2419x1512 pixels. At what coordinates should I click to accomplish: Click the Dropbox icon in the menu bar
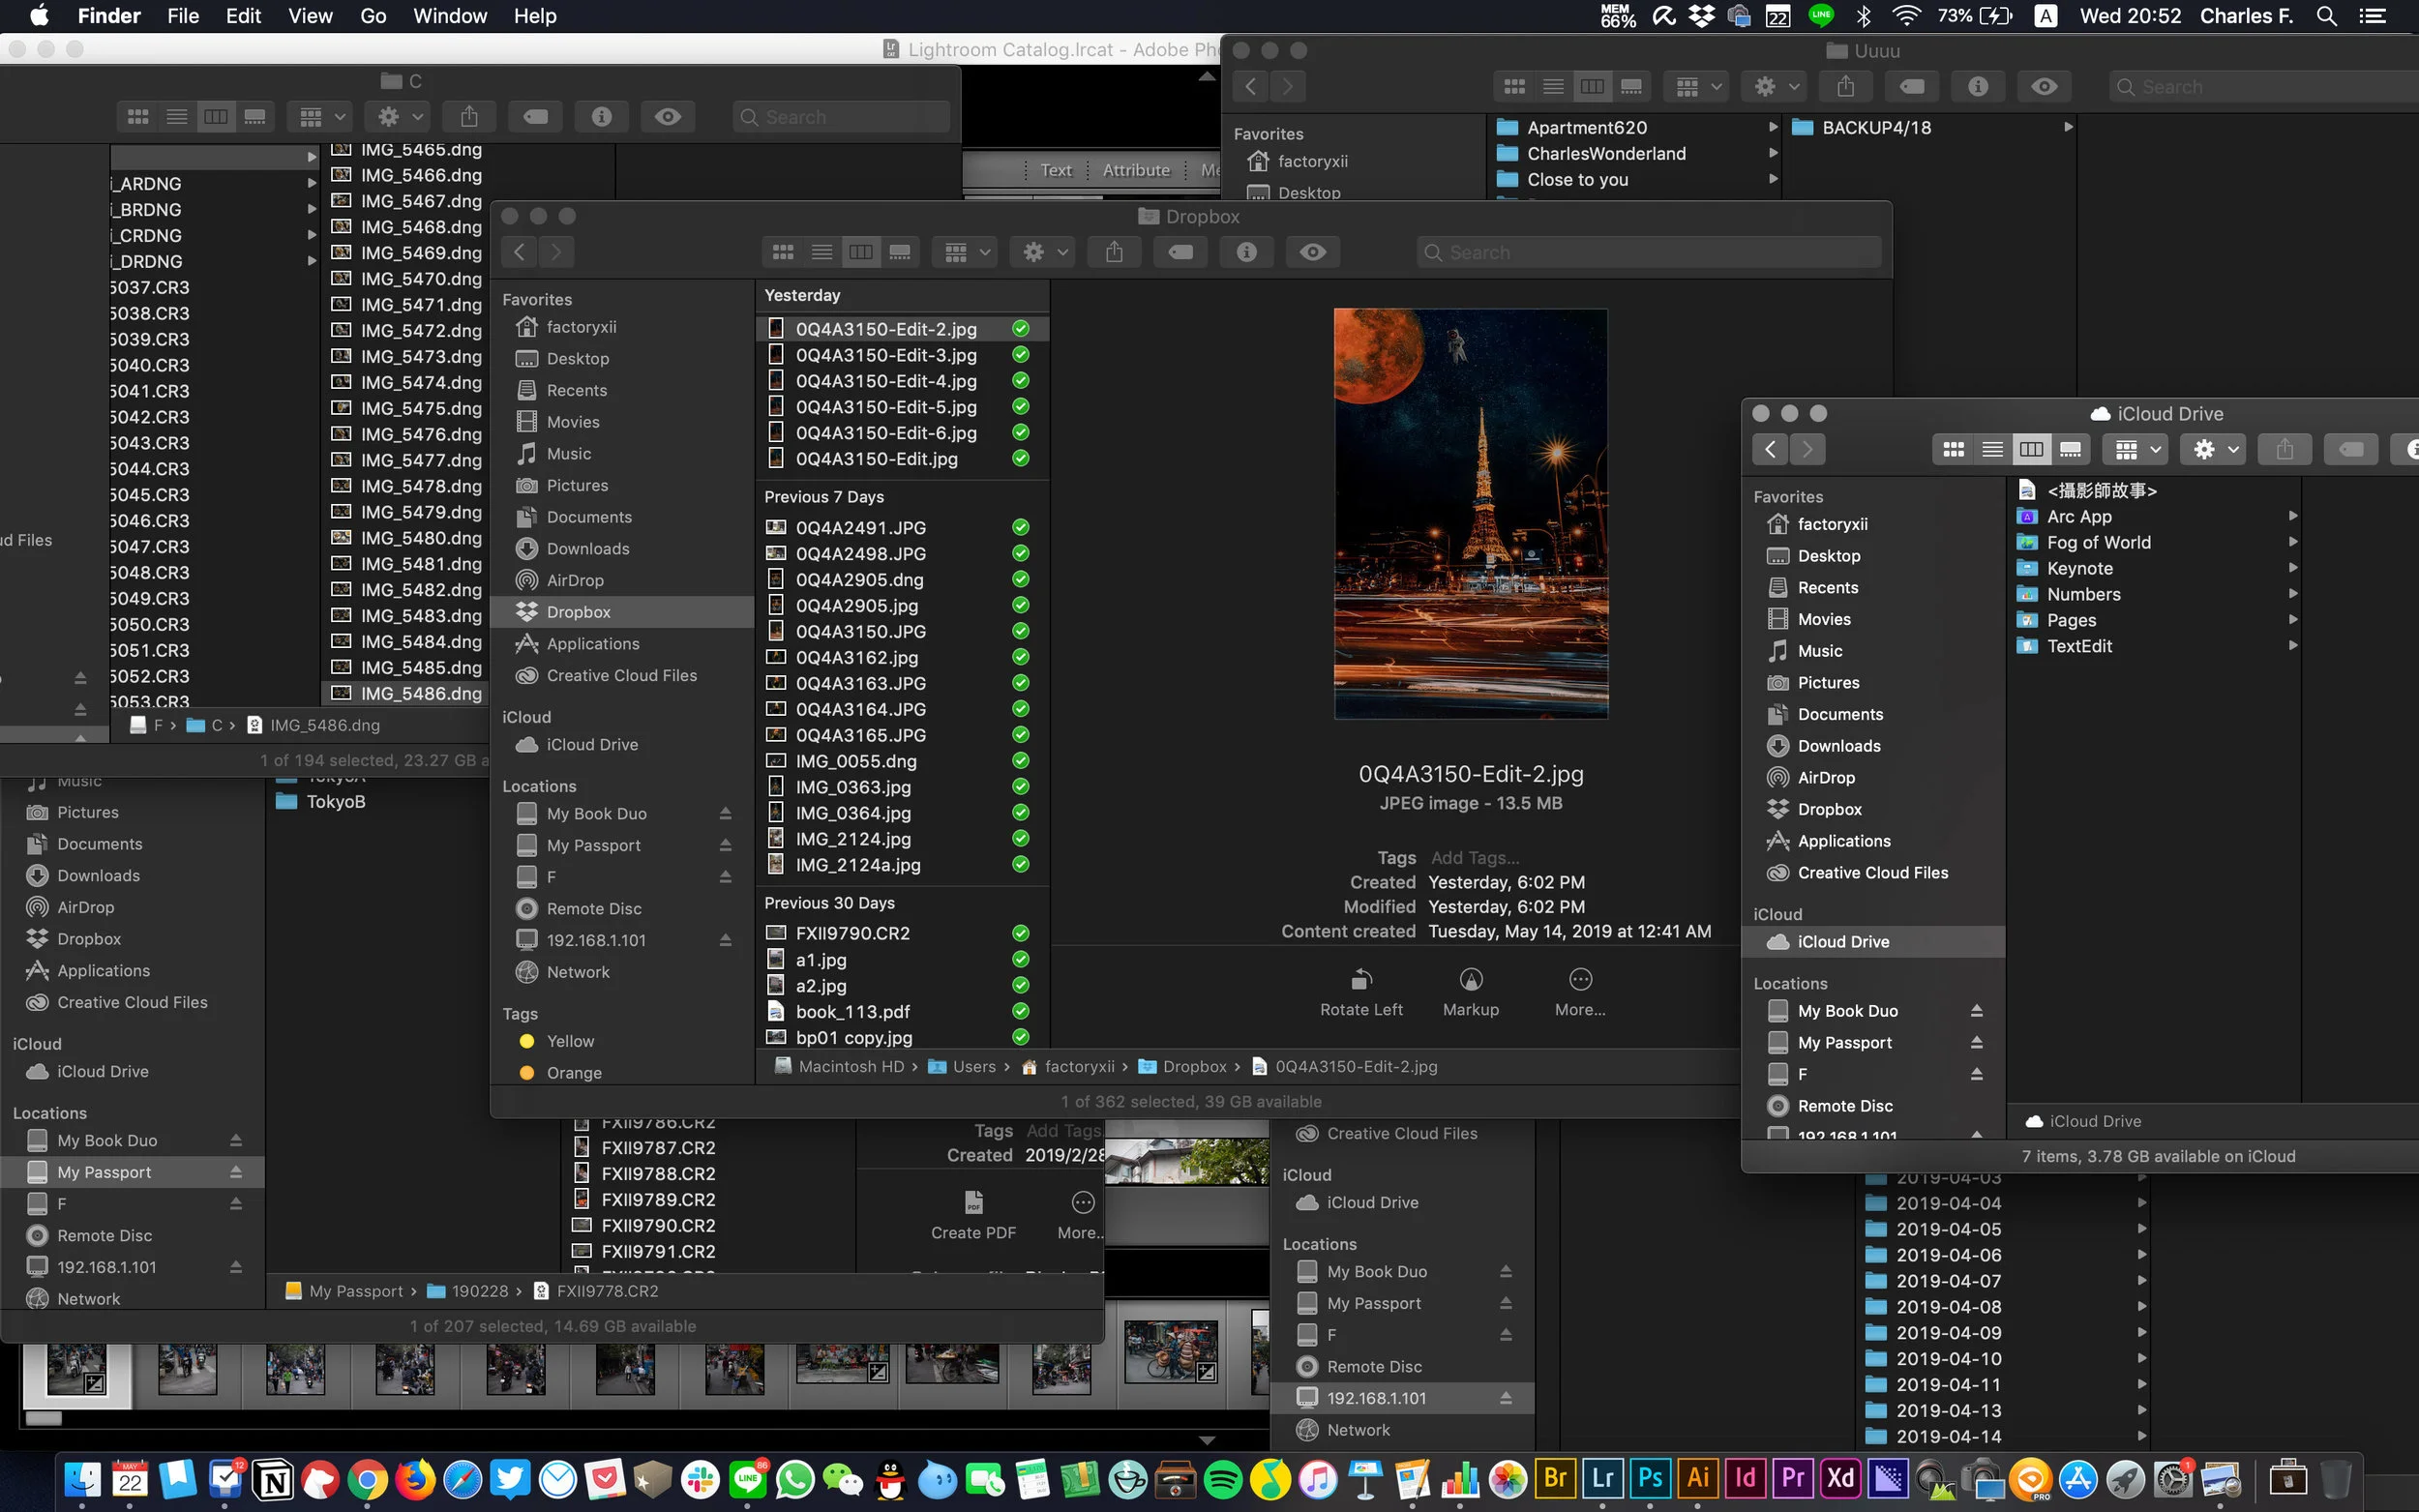(x=1701, y=16)
